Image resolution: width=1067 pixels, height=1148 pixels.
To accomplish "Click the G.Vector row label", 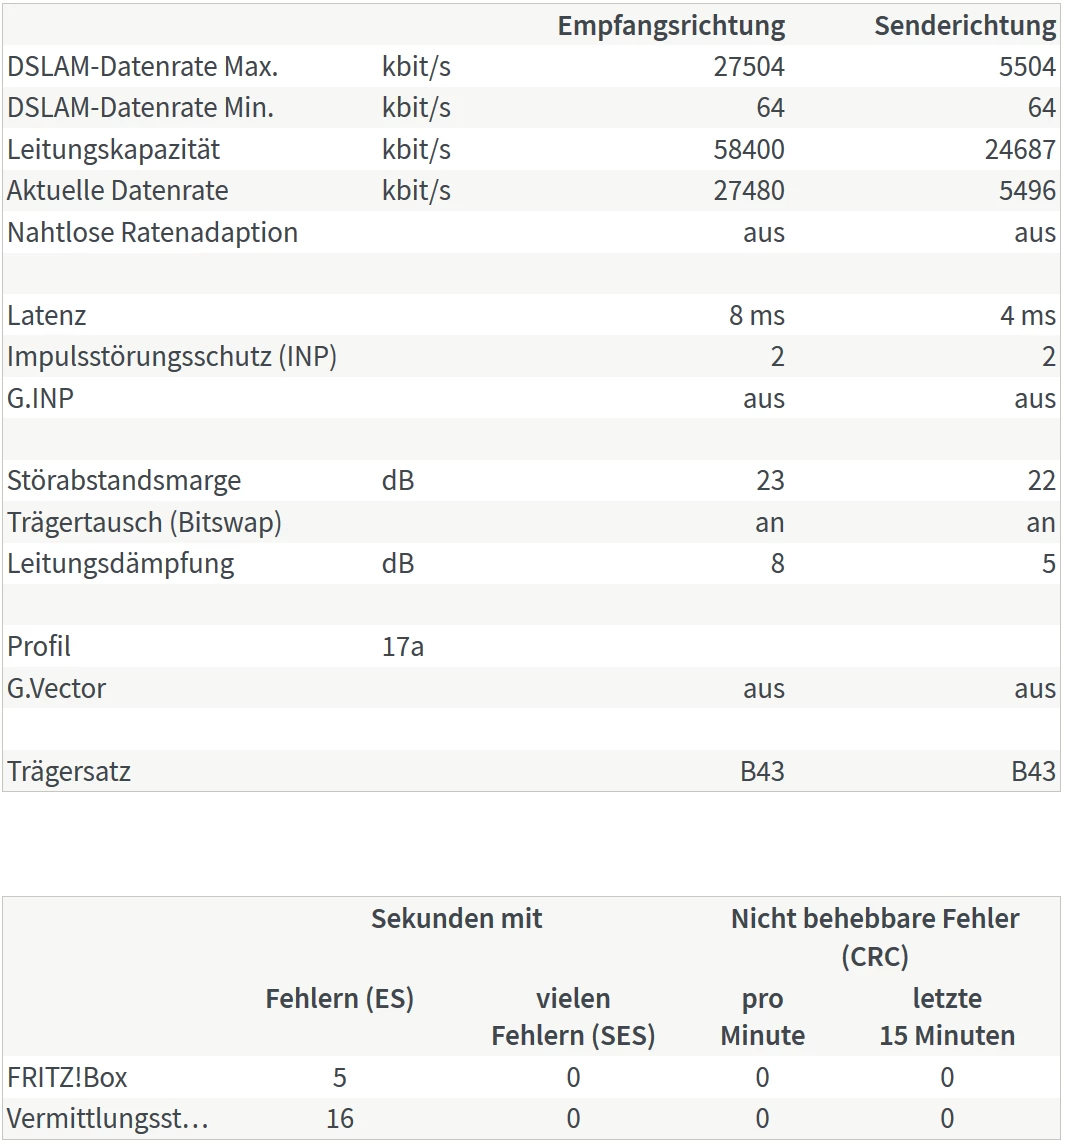I will 56,689.
